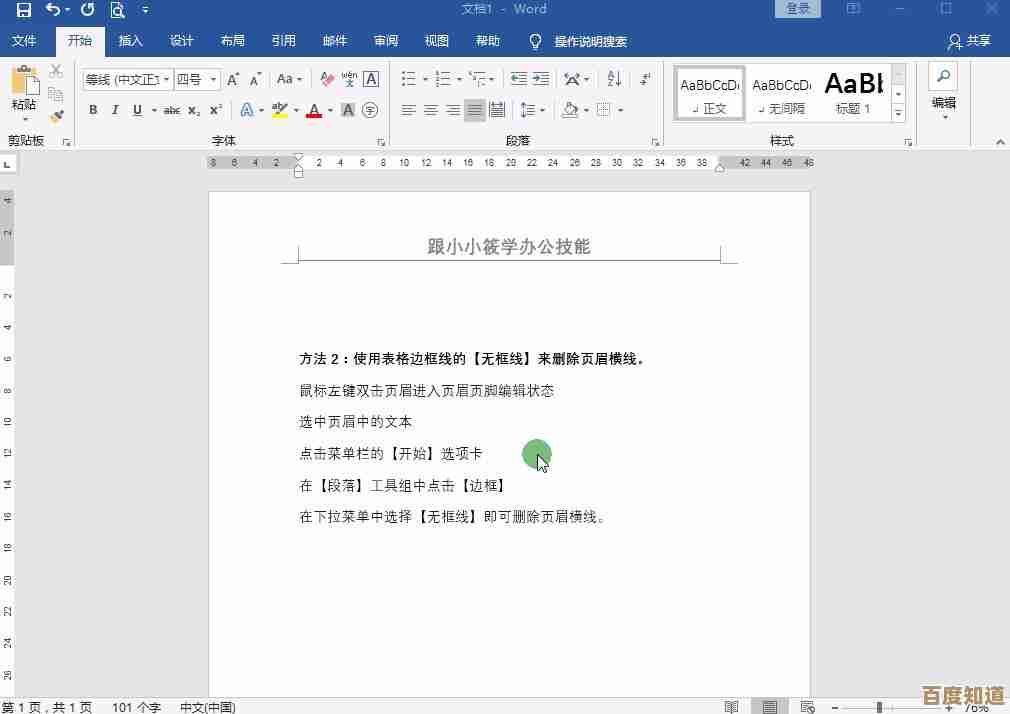Click the 登录 (Sign in) button
This screenshot has width=1010, height=714.
click(798, 9)
